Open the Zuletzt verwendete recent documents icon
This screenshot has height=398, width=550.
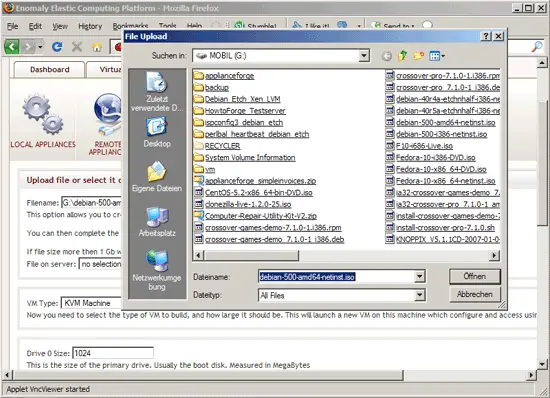click(x=157, y=92)
